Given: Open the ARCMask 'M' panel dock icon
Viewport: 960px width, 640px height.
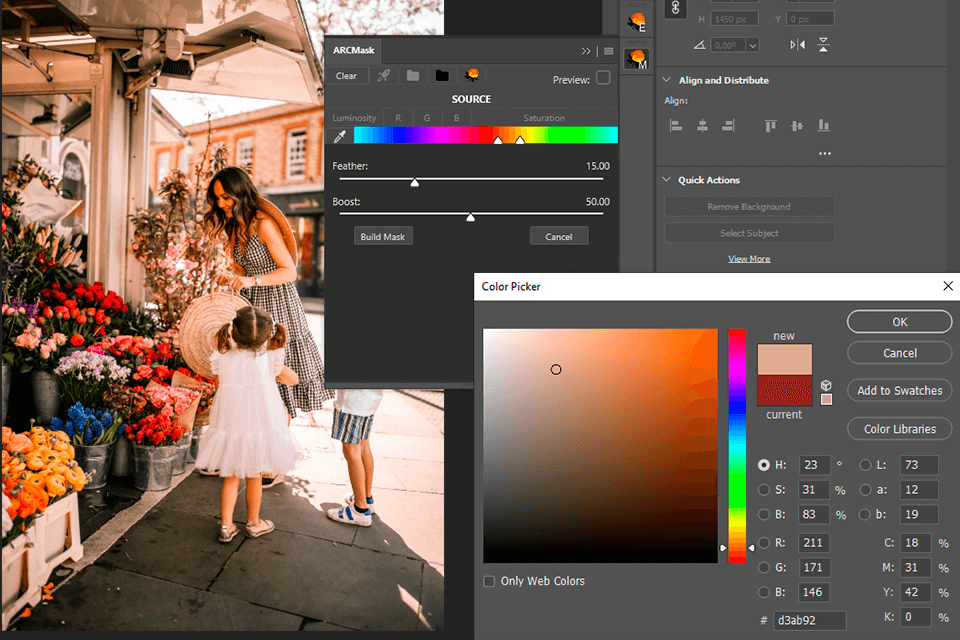Looking at the screenshot, I should point(637,59).
